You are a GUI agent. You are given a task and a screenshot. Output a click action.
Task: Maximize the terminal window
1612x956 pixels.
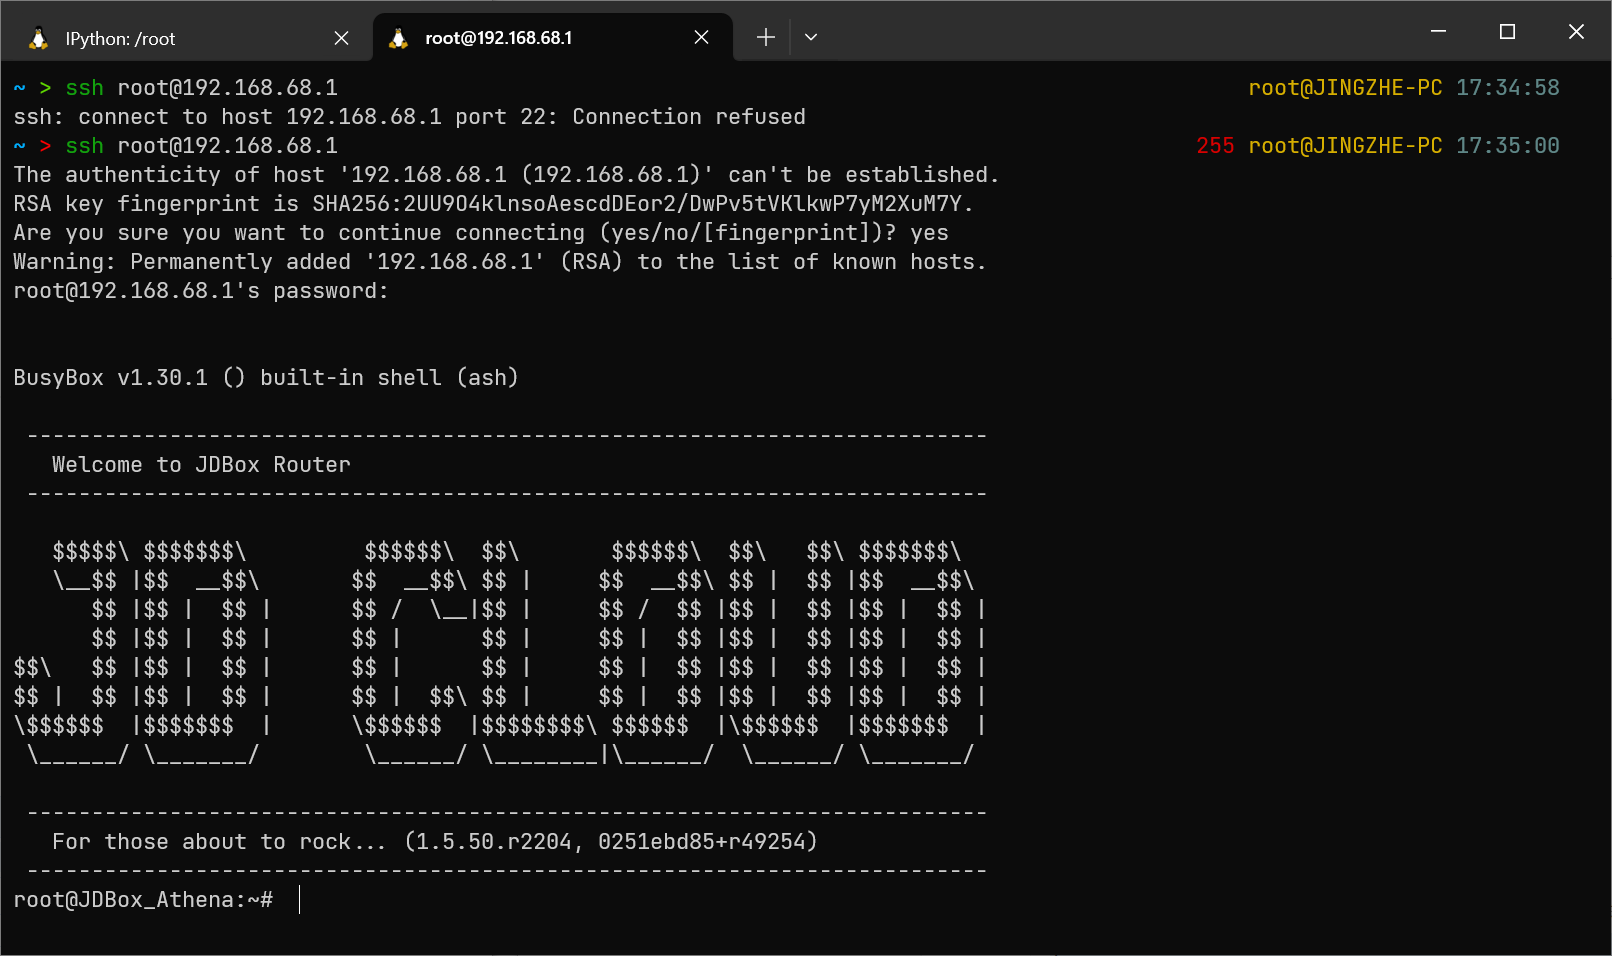1507,32
